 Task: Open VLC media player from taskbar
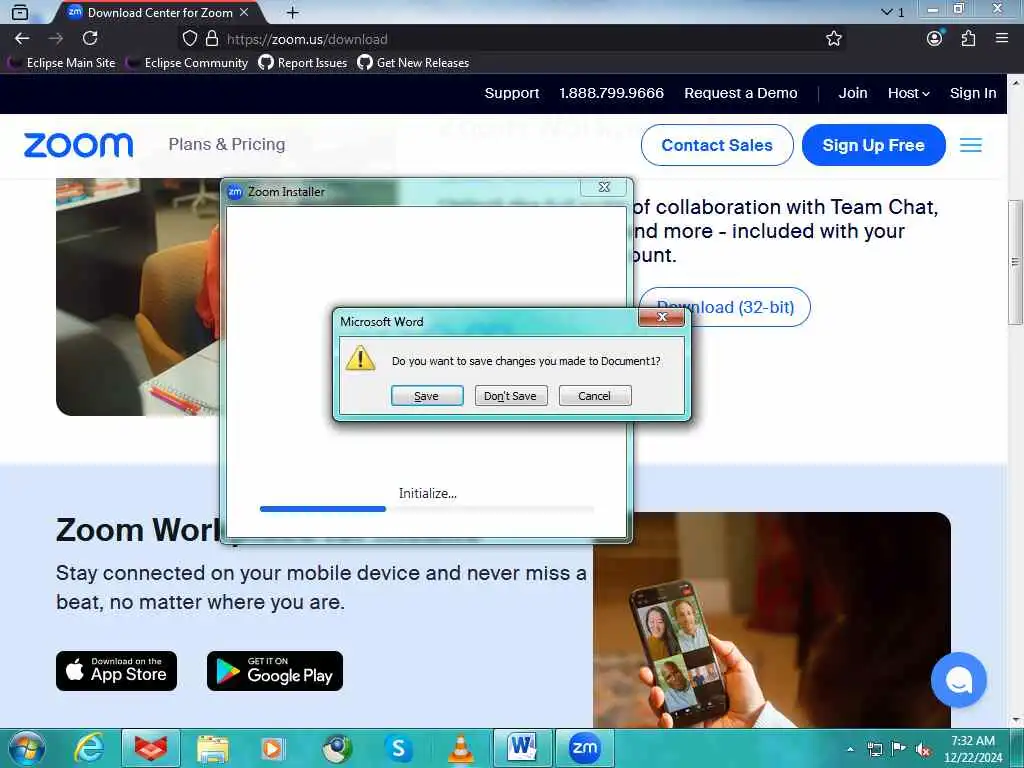tap(460, 748)
